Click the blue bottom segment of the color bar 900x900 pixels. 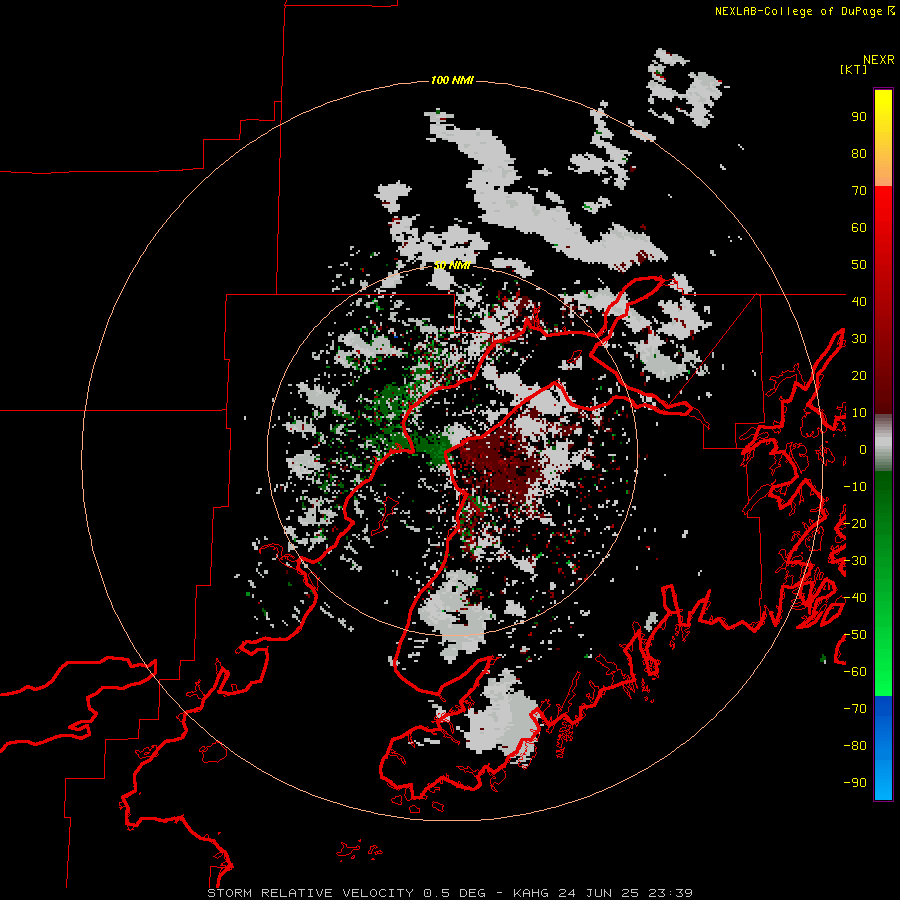coord(883,747)
